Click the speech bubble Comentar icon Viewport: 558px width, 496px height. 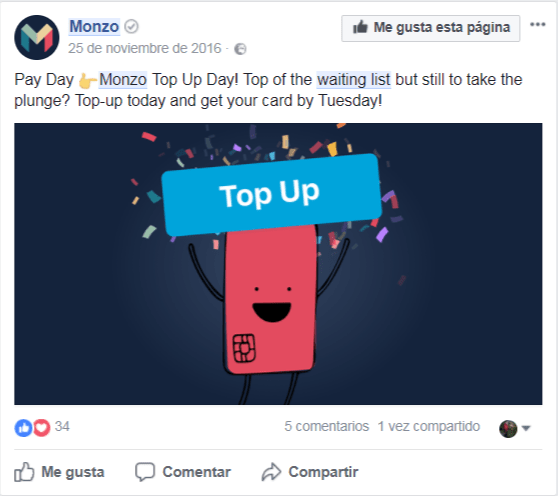pos(145,472)
